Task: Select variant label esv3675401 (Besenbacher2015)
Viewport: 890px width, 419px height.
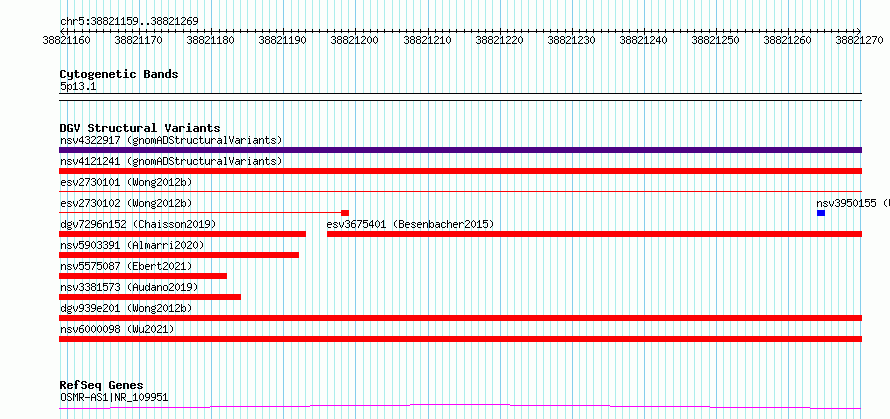Action: 410,224
